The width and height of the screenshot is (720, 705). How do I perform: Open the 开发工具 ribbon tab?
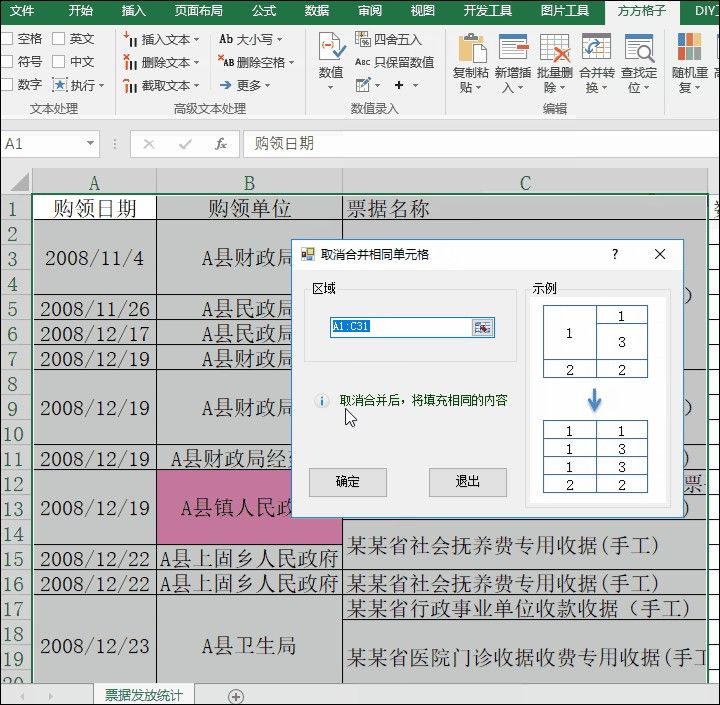click(488, 10)
